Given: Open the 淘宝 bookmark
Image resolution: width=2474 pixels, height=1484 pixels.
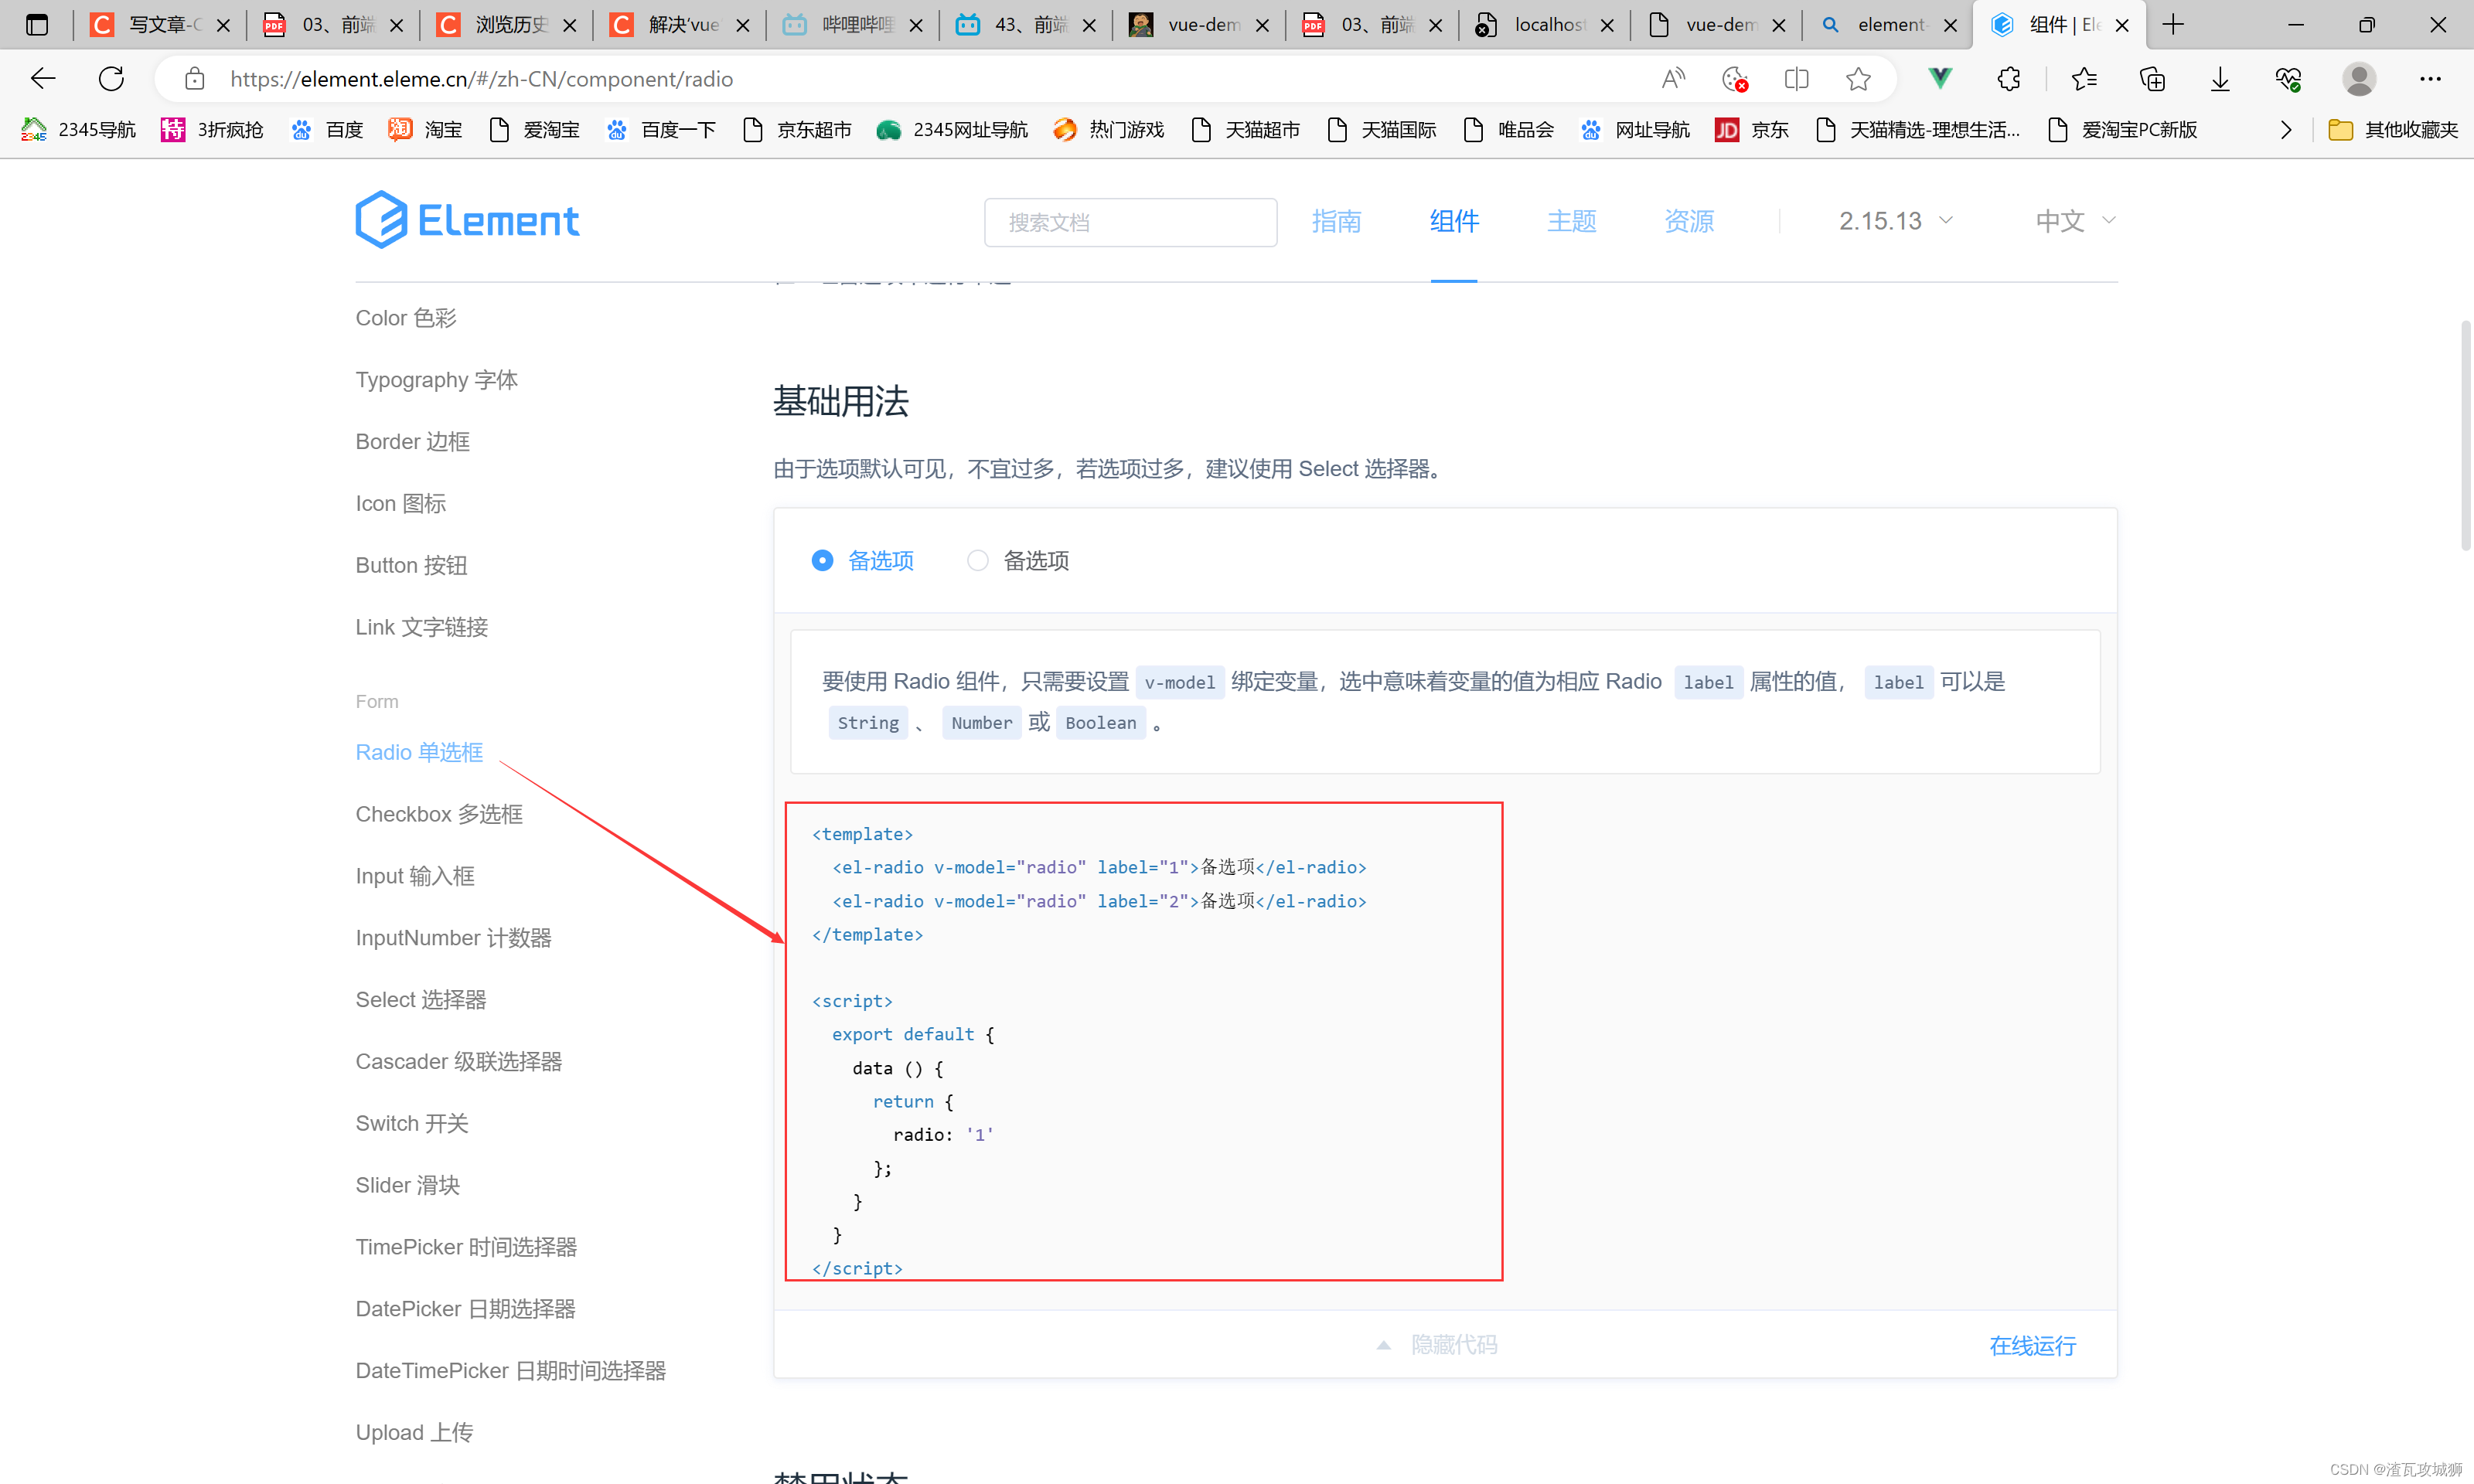Looking at the screenshot, I should [x=425, y=130].
